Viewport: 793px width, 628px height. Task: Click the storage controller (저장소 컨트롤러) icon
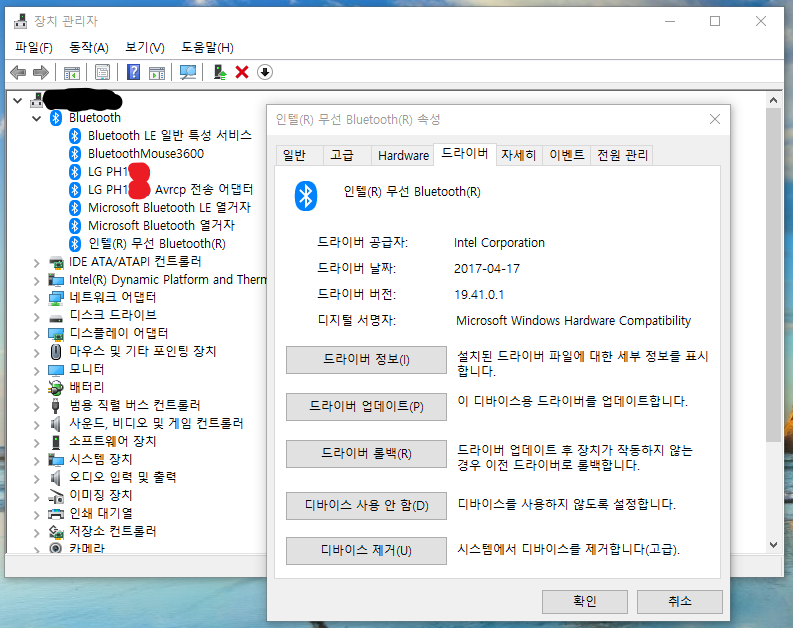click(x=56, y=531)
